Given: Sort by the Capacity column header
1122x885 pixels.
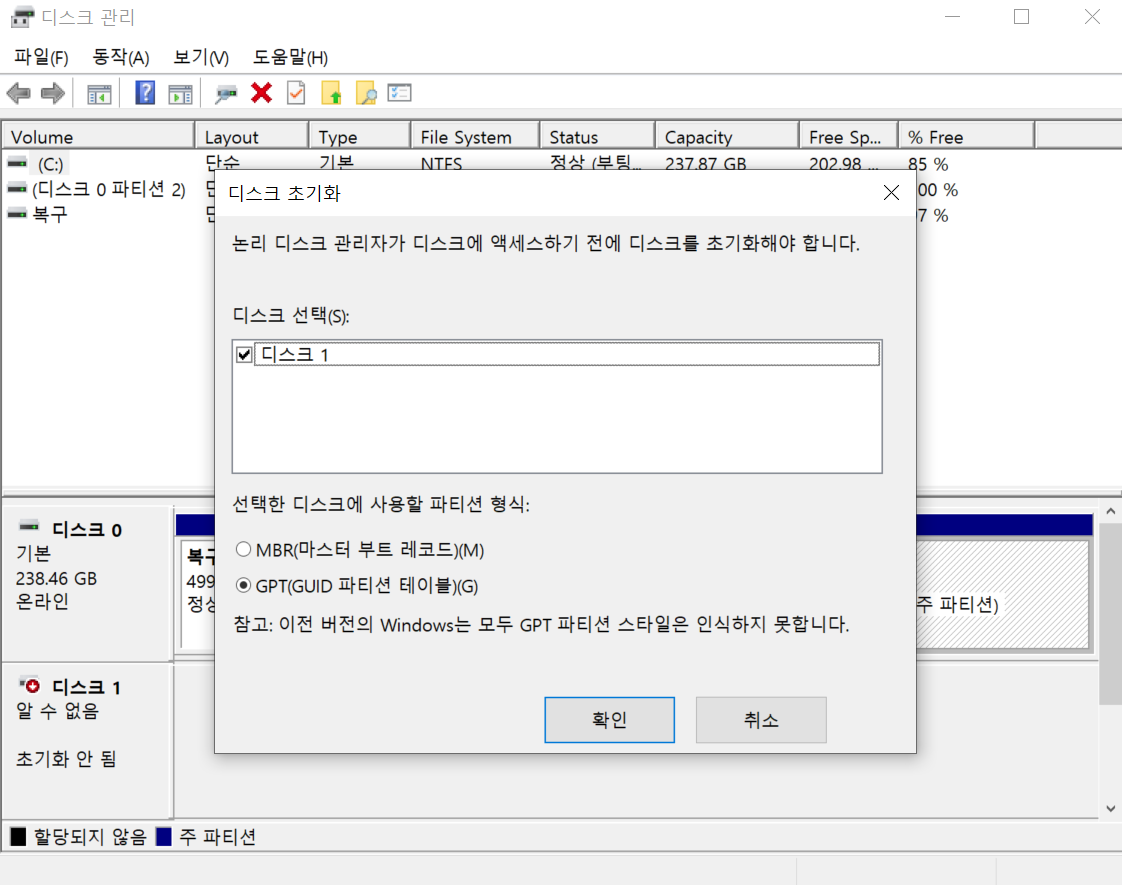Looking at the screenshot, I should point(727,137).
